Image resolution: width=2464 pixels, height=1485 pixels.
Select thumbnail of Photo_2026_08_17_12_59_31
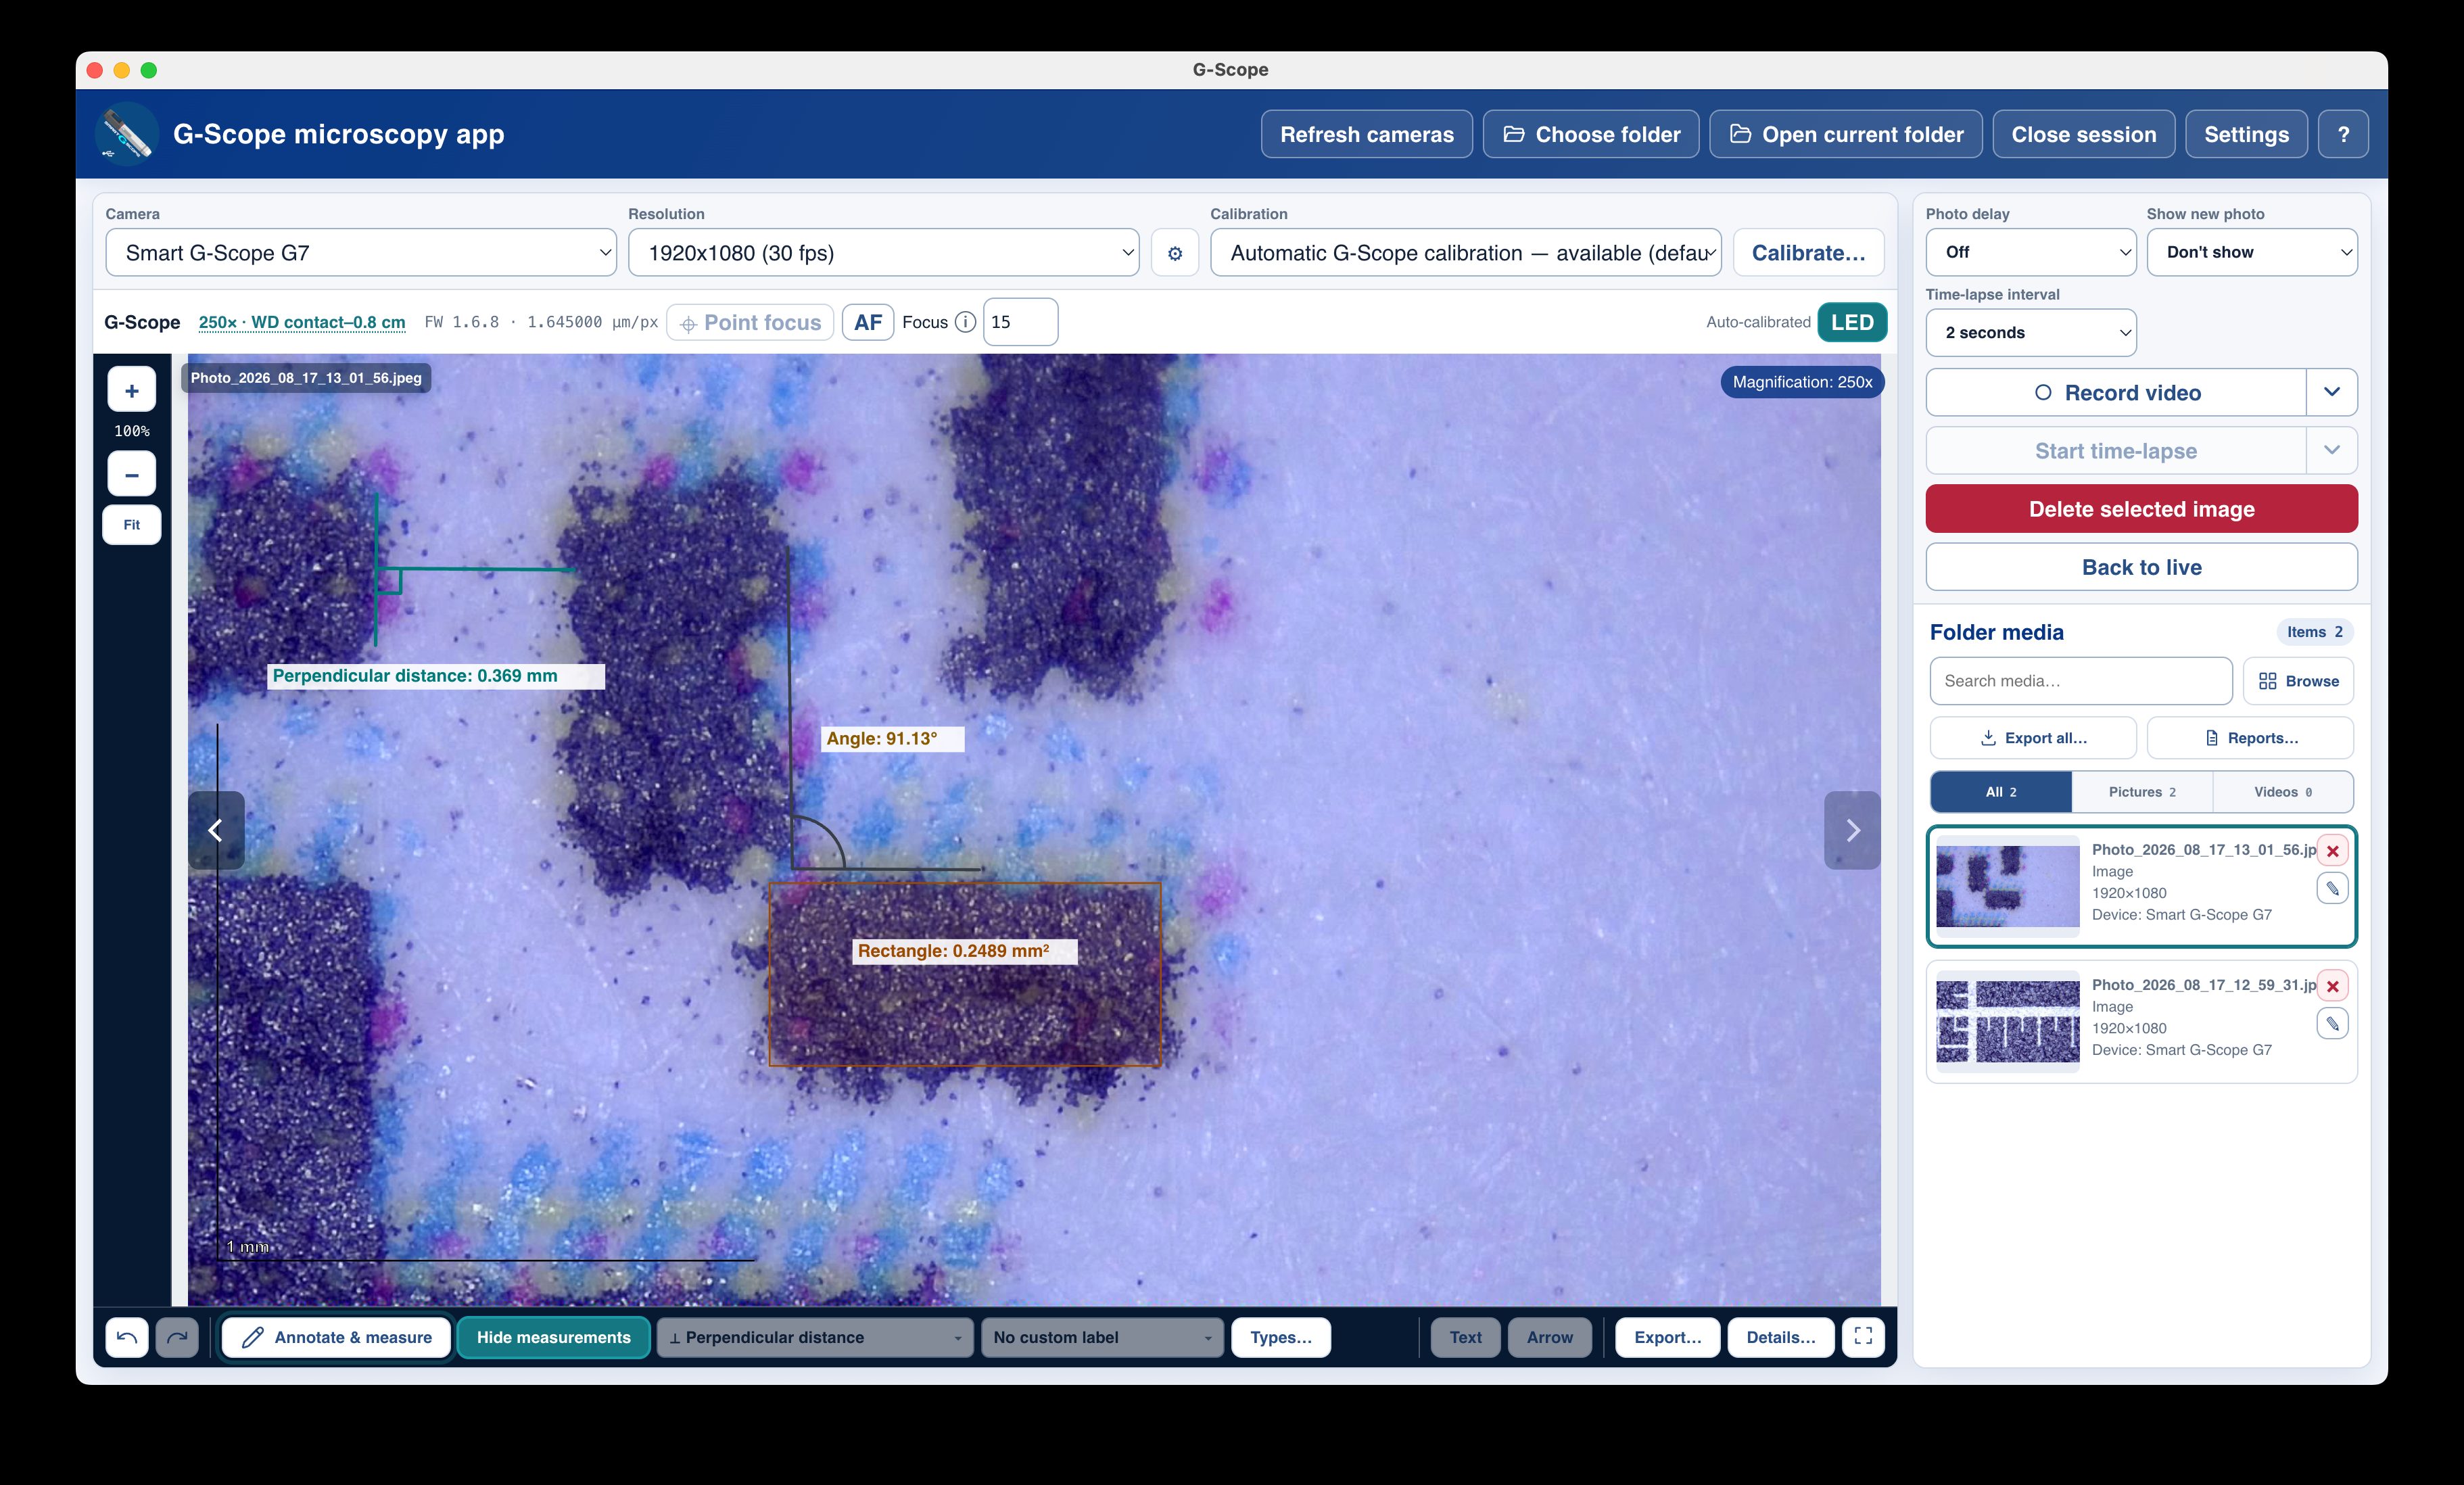(2007, 1021)
